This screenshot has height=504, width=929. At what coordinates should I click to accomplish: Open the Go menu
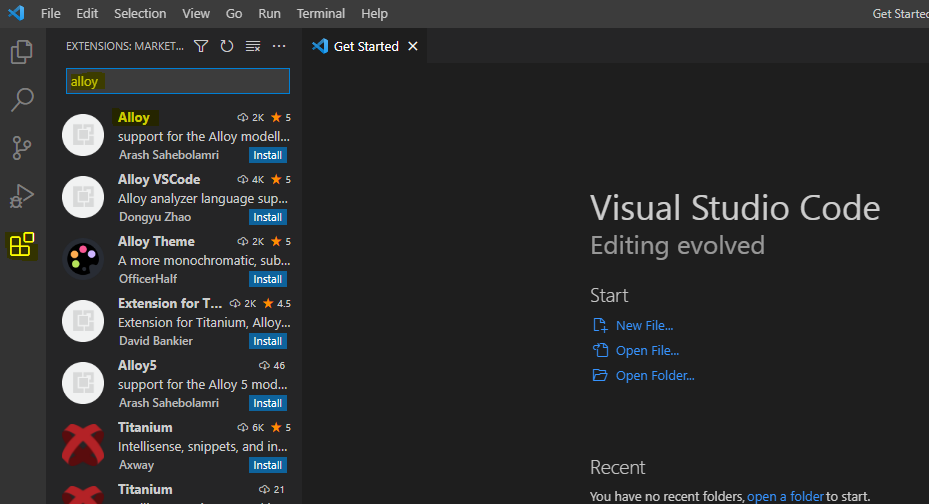point(233,13)
